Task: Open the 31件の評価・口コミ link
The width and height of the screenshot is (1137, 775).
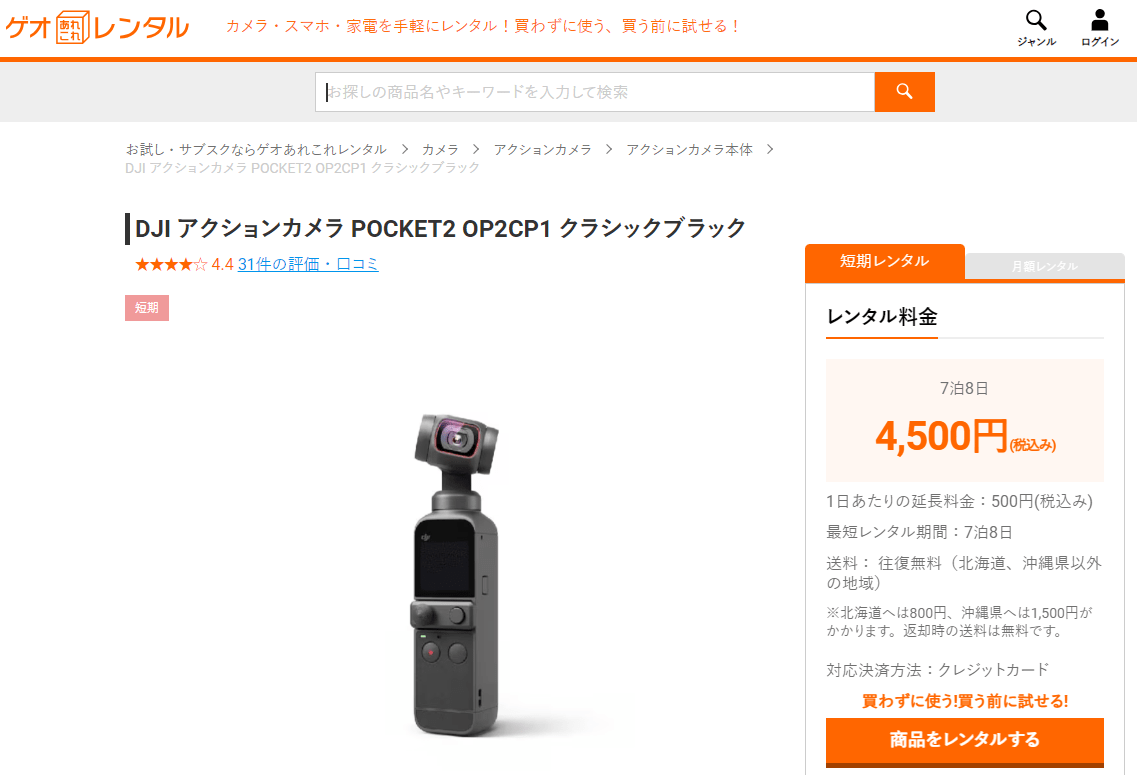Action: (308, 265)
